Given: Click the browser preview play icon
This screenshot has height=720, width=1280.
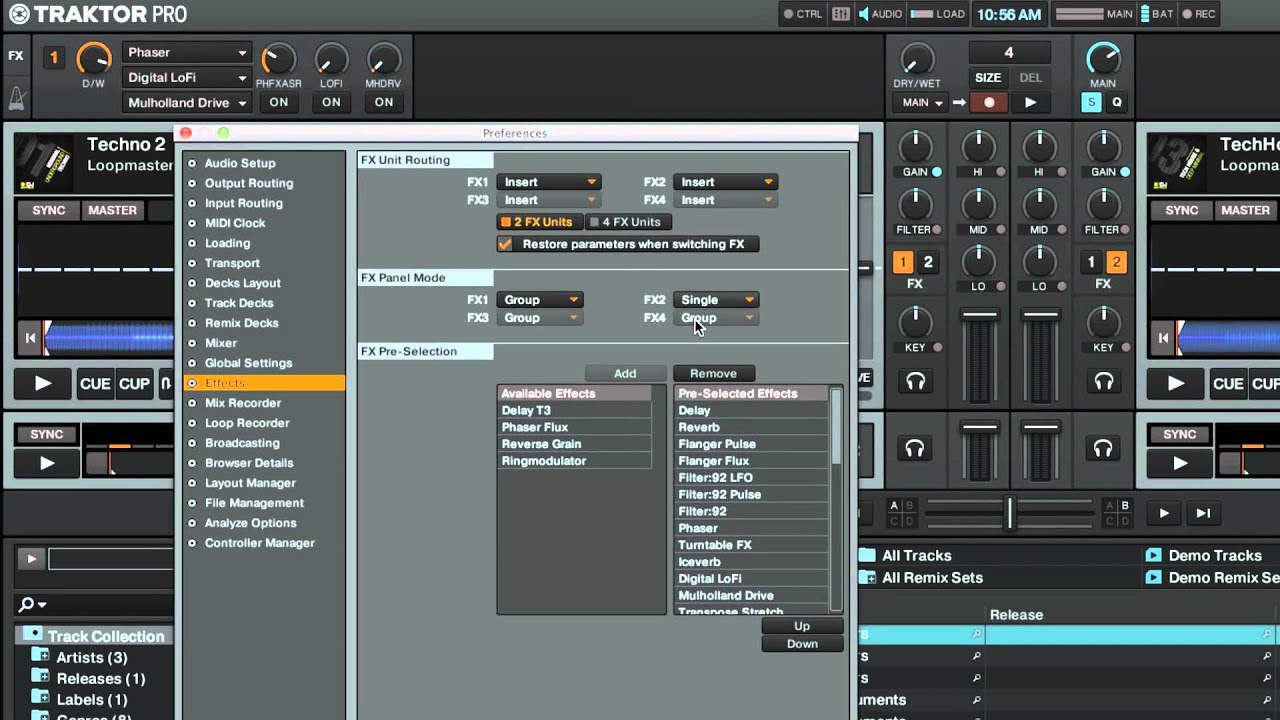Looking at the screenshot, I should click(31, 560).
